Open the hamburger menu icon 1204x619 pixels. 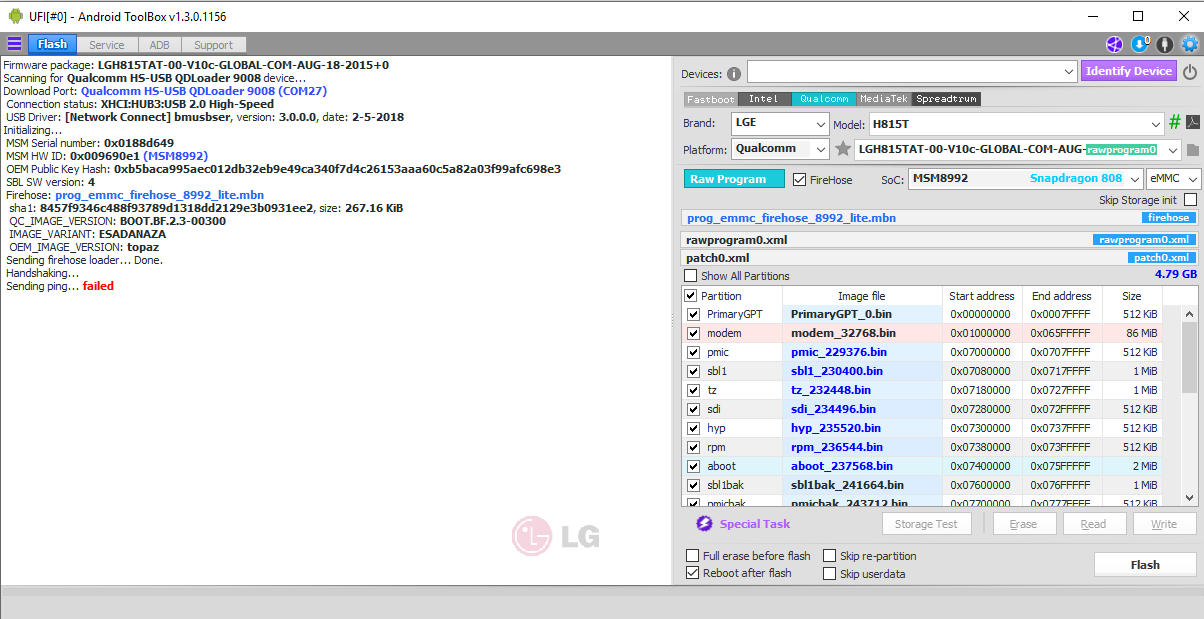click(14, 44)
